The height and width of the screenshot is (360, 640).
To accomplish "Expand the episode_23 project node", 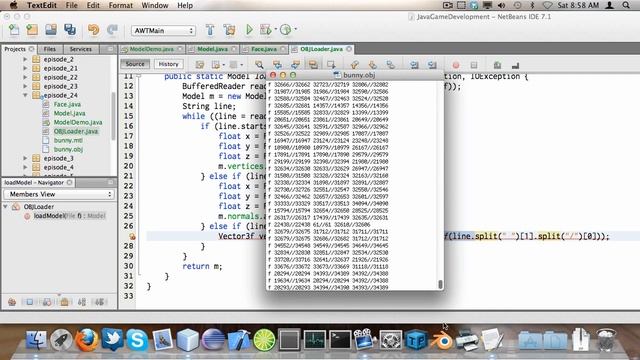I will [x=25, y=86].
